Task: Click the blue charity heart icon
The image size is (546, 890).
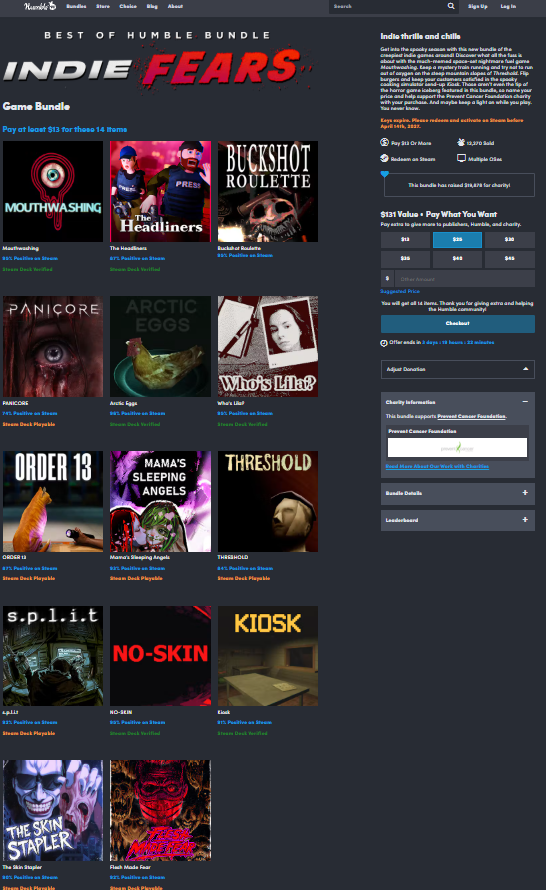Action: pyautogui.click(x=385, y=174)
